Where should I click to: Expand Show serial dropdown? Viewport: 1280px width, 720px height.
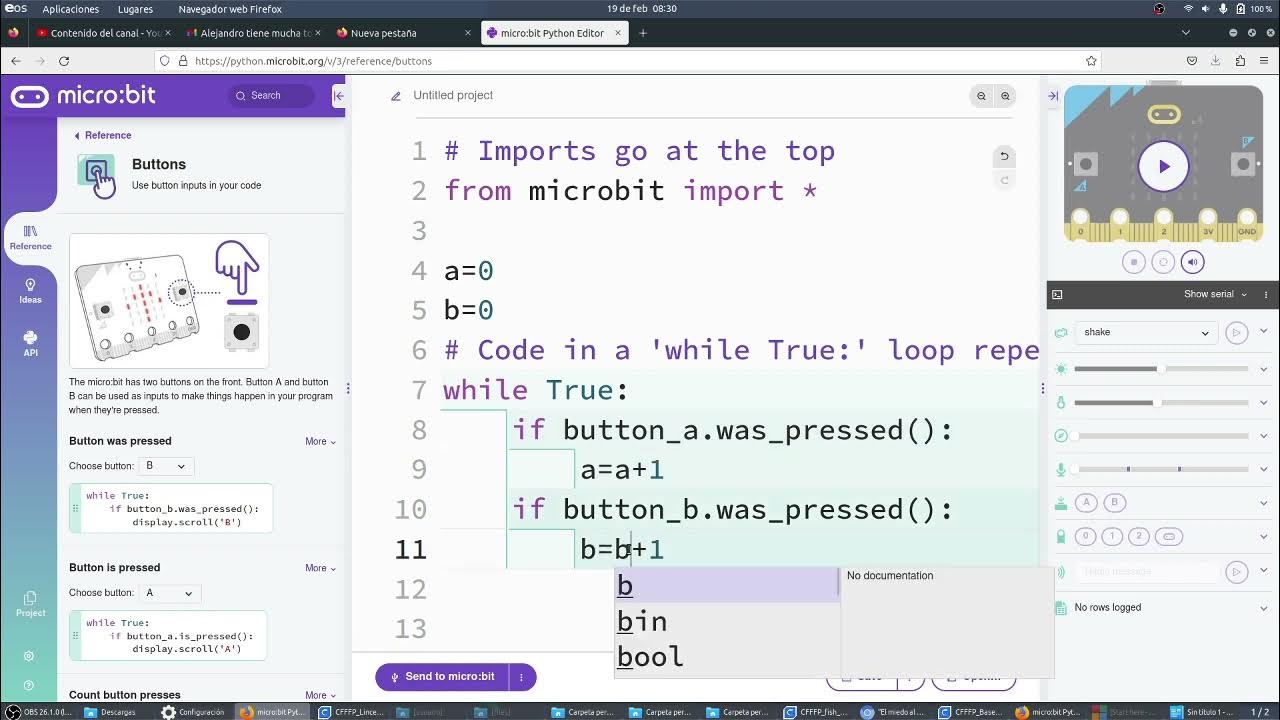(1215, 294)
